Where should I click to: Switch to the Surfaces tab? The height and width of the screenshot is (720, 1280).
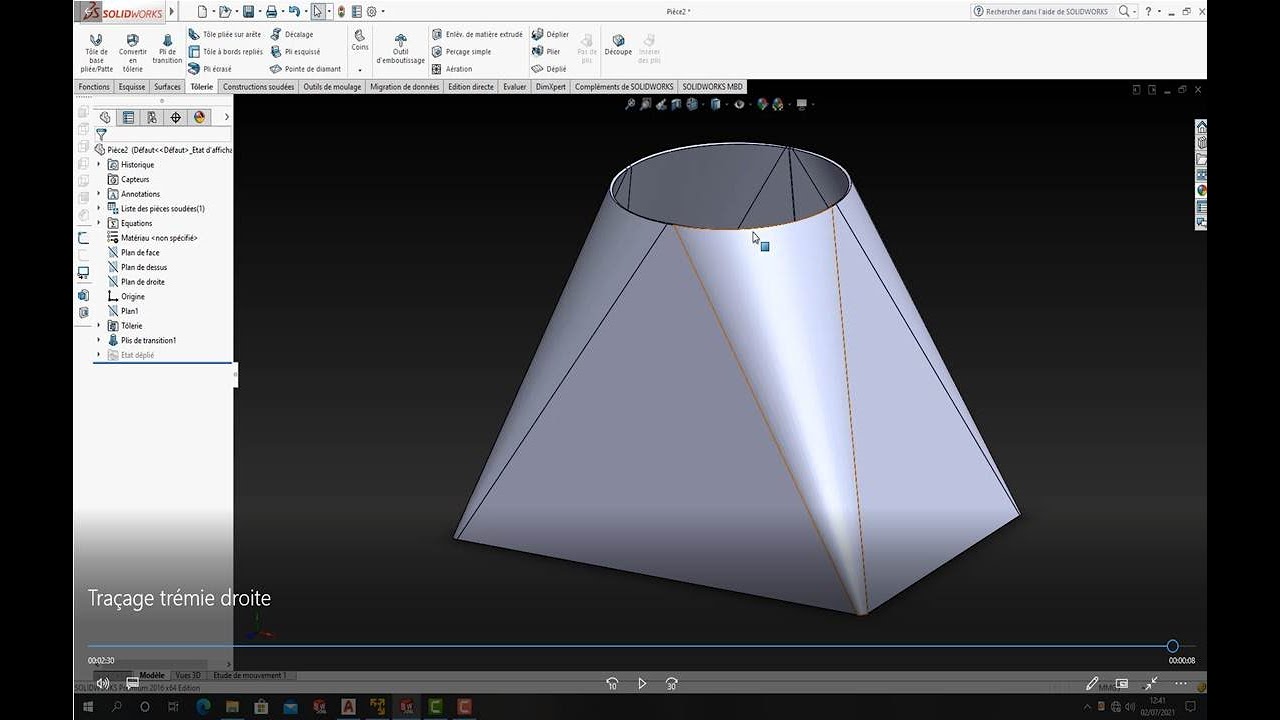167,87
